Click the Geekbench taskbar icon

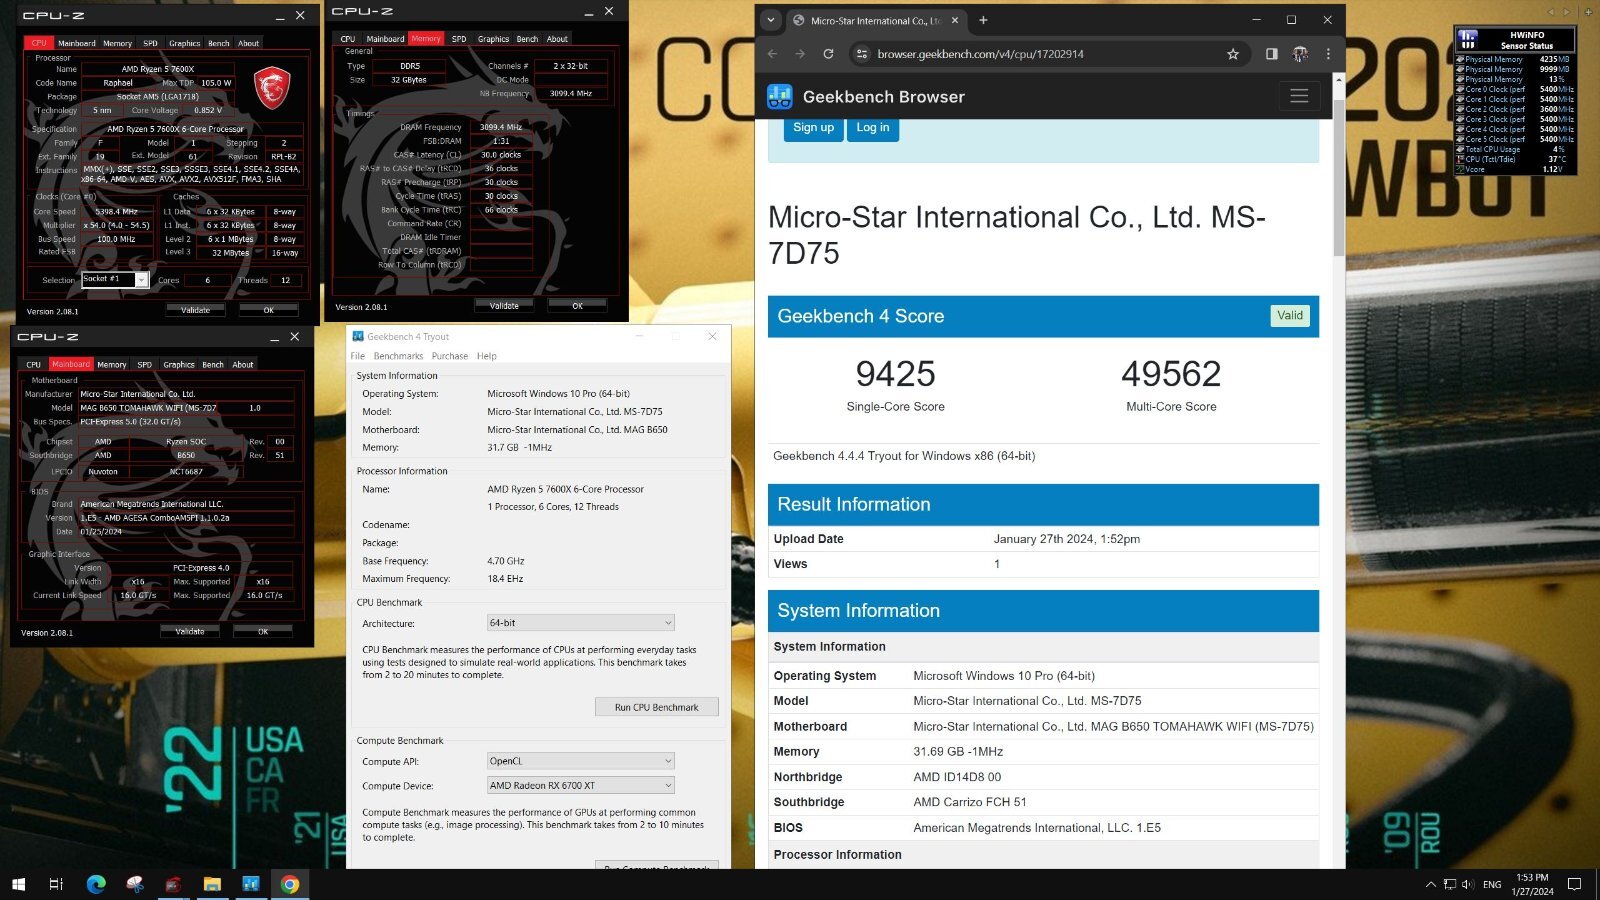(250, 884)
